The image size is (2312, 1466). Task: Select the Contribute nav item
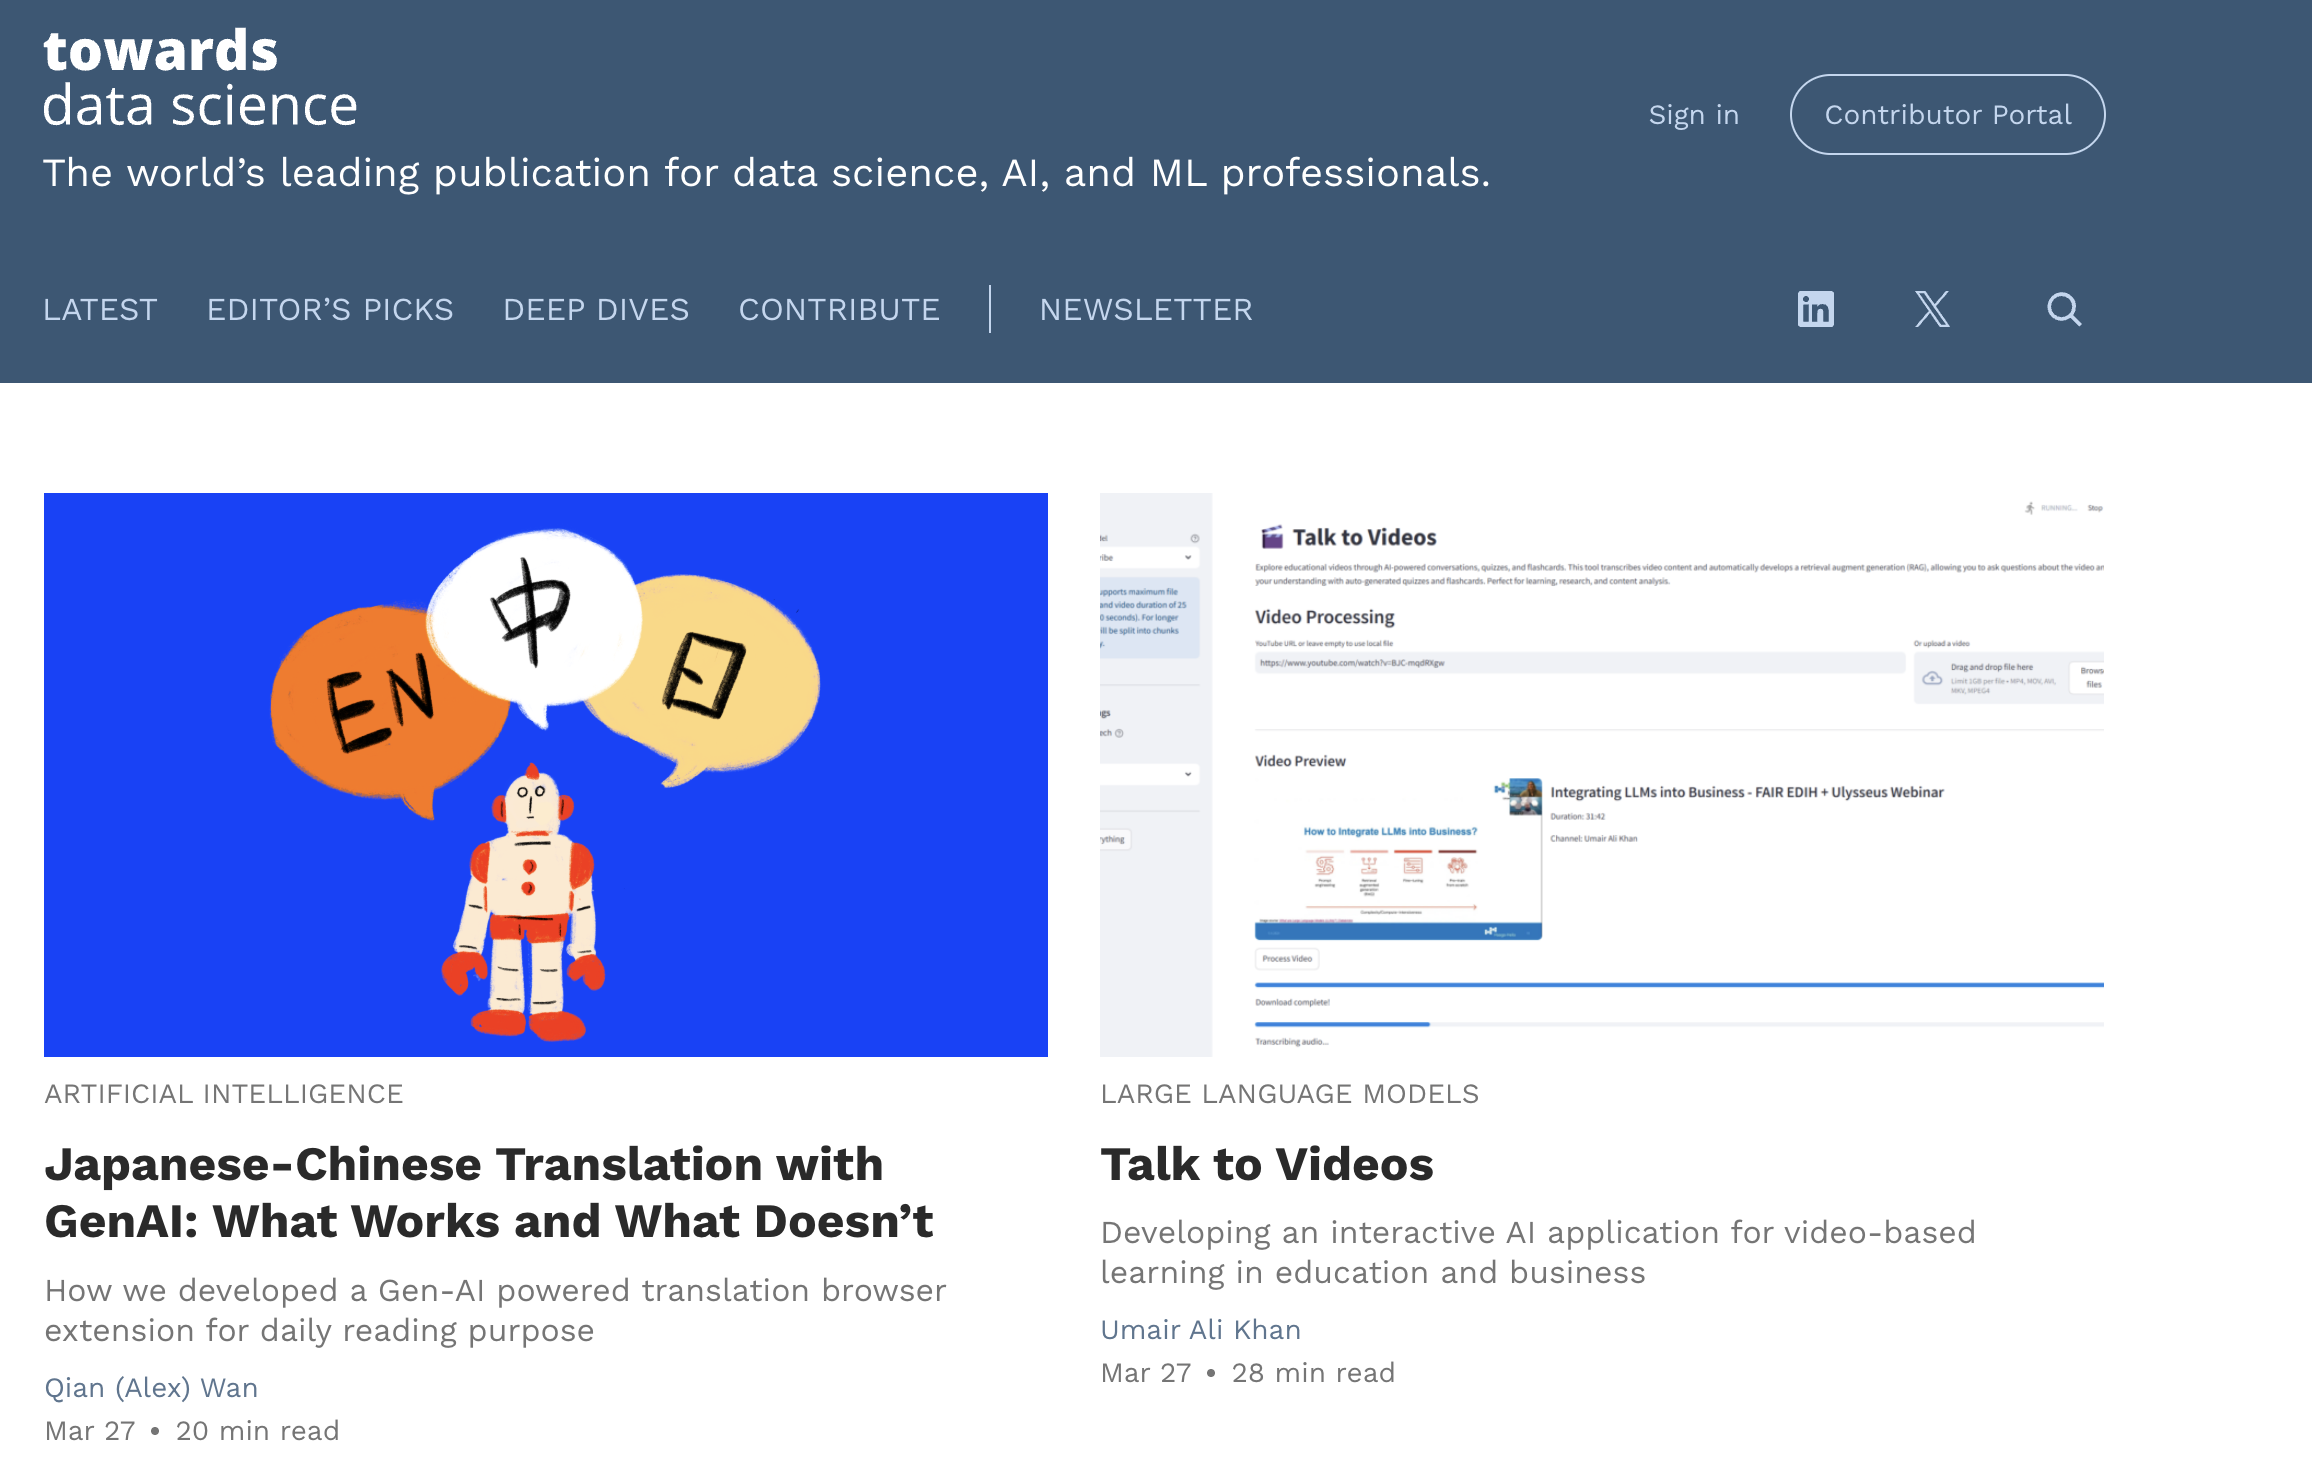839,310
